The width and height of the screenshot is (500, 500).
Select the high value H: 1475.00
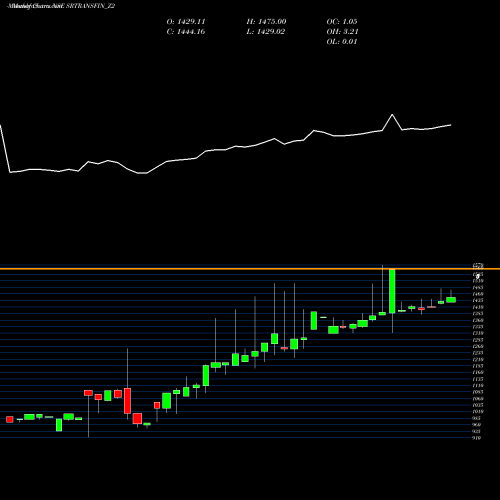click(x=266, y=22)
